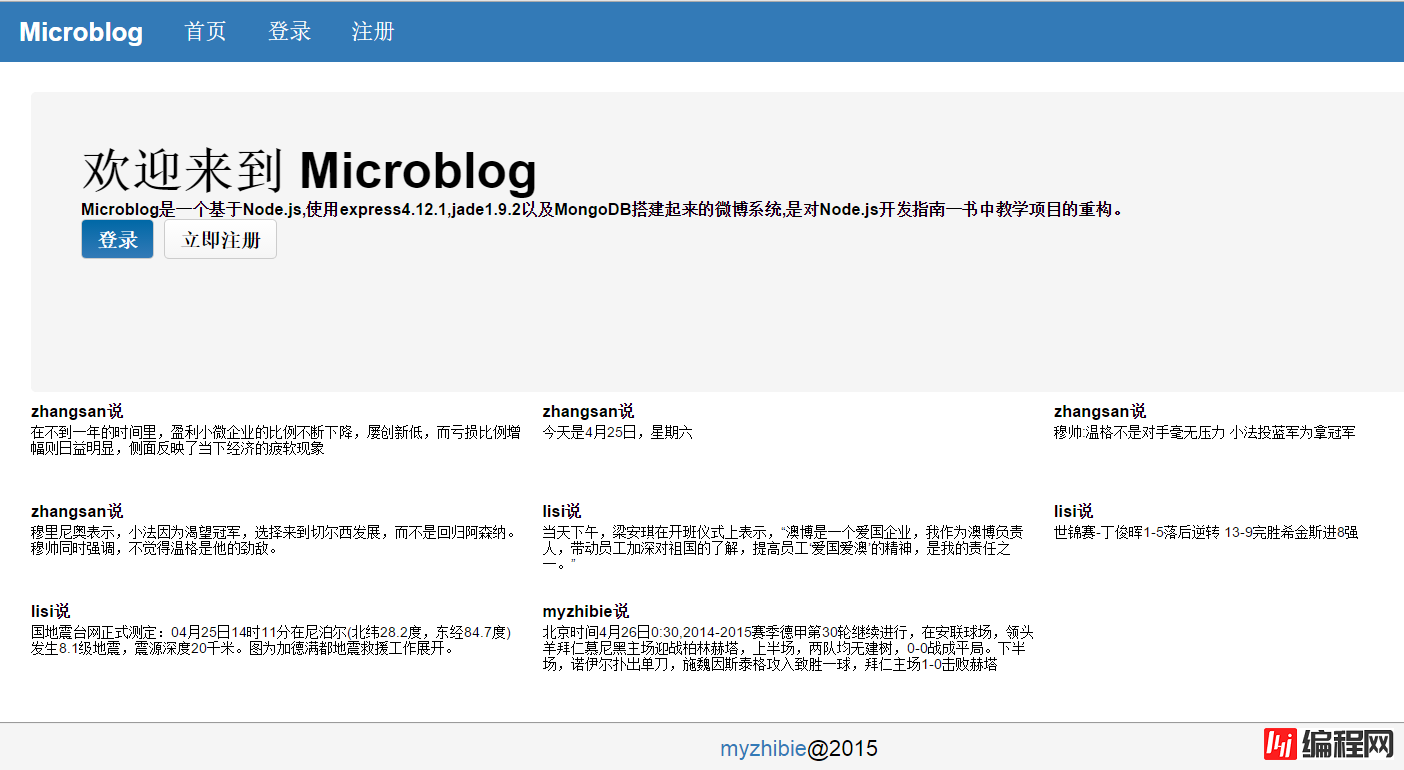Click 'zhangsan说' heading above 盈利小微企业 post

77,411
